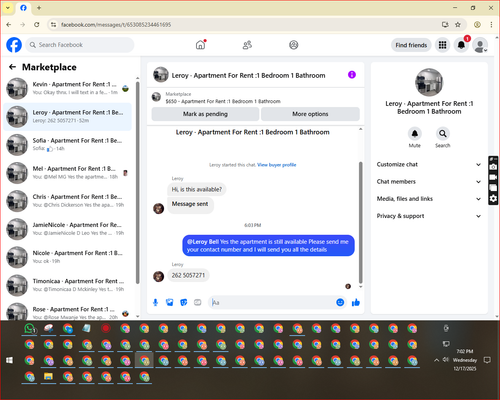Open WhatsApp from the taskbar

point(30,329)
